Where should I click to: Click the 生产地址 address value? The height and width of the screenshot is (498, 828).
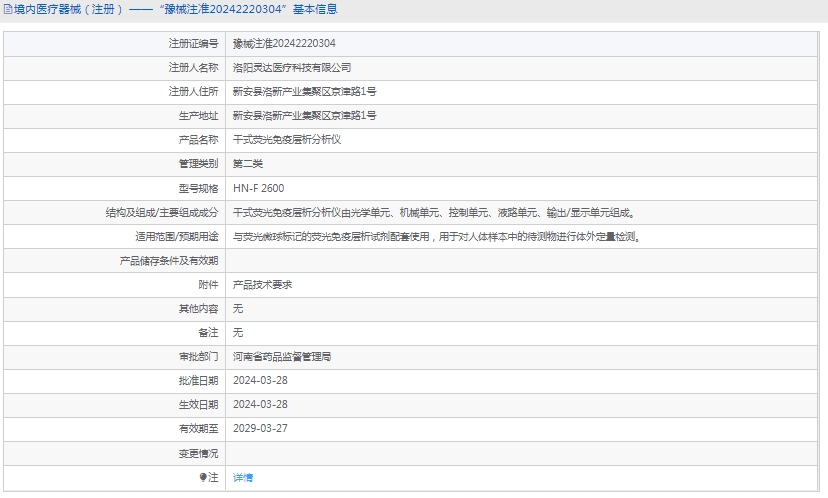304,116
